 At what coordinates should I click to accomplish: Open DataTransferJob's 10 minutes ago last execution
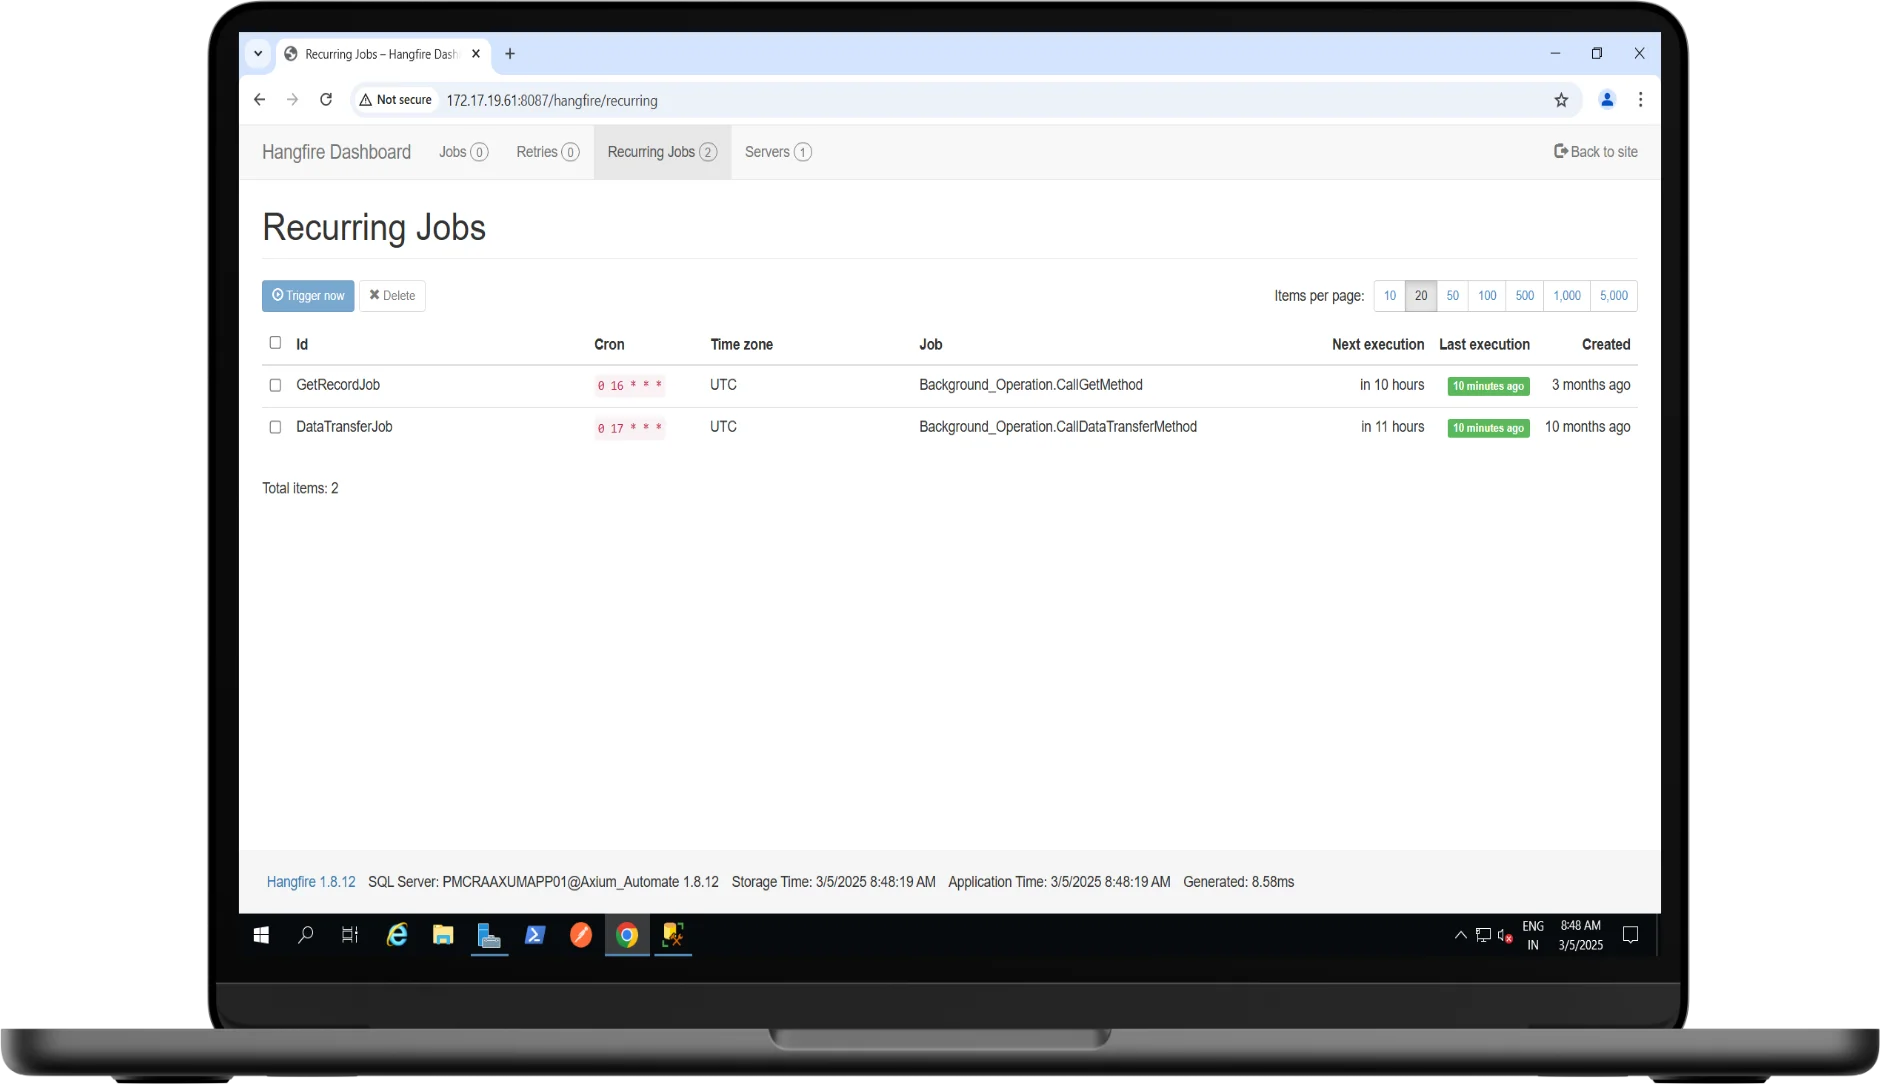tap(1488, 428)
